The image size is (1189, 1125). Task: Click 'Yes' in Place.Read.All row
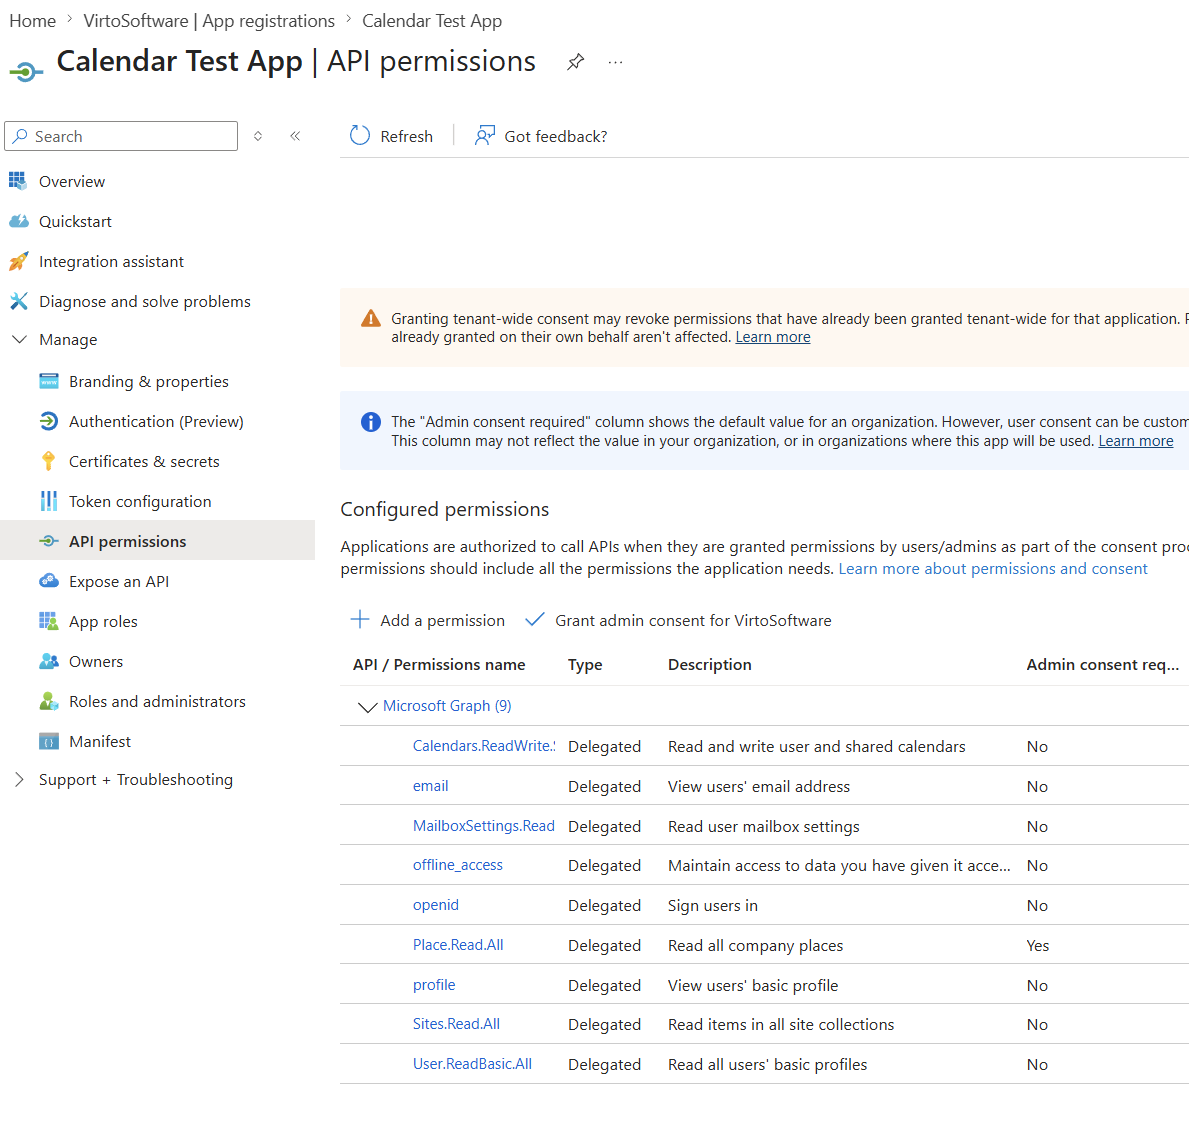(1038, 945)
